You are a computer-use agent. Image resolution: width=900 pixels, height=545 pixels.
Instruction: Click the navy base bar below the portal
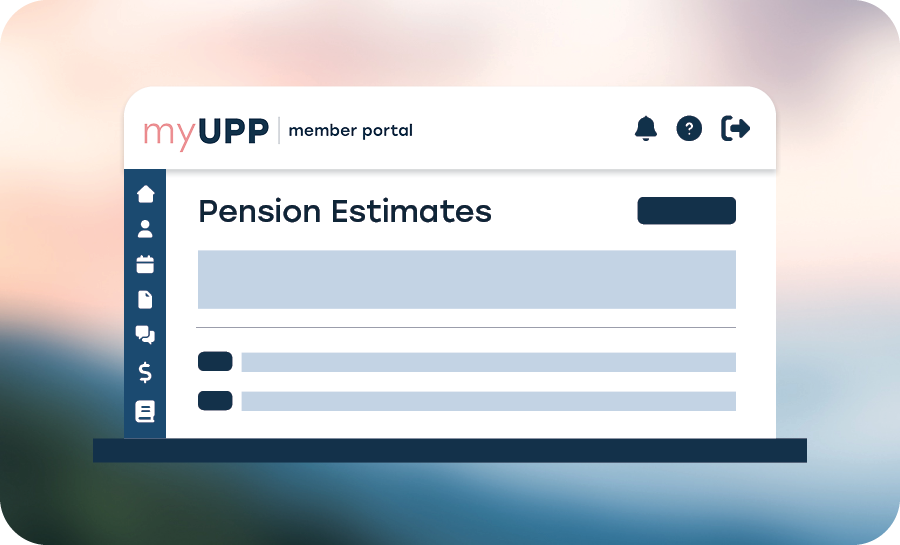point(450,450)
